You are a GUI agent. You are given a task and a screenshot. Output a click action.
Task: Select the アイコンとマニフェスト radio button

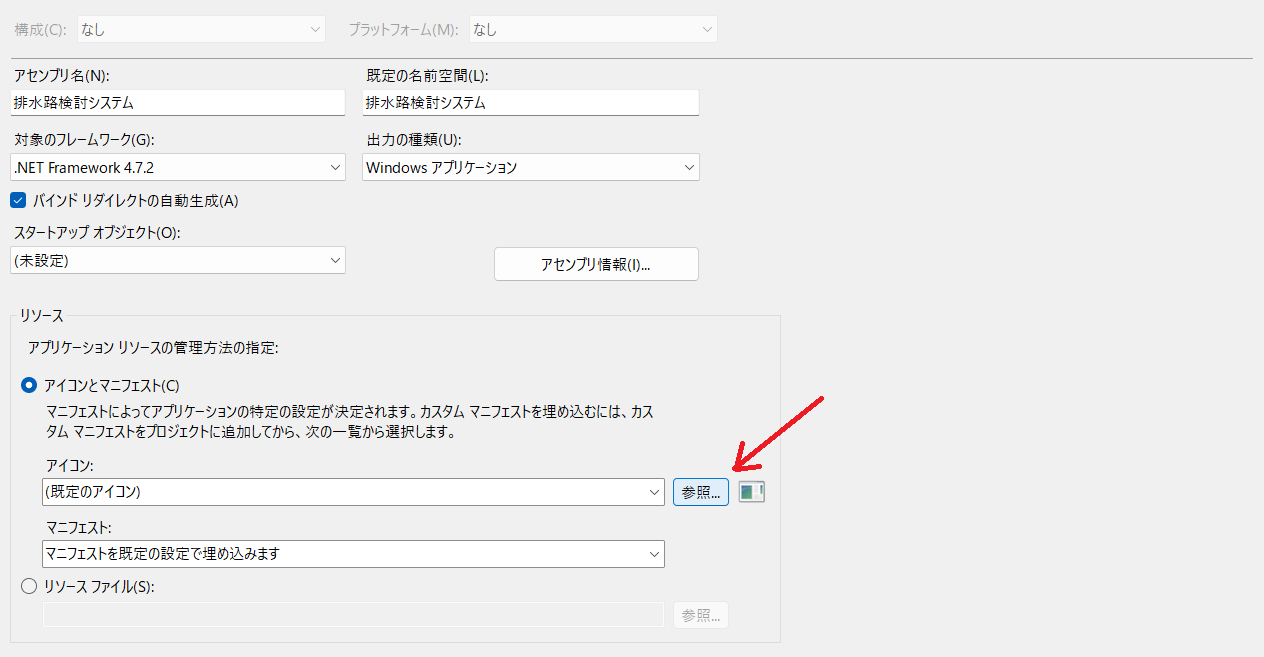29,385
